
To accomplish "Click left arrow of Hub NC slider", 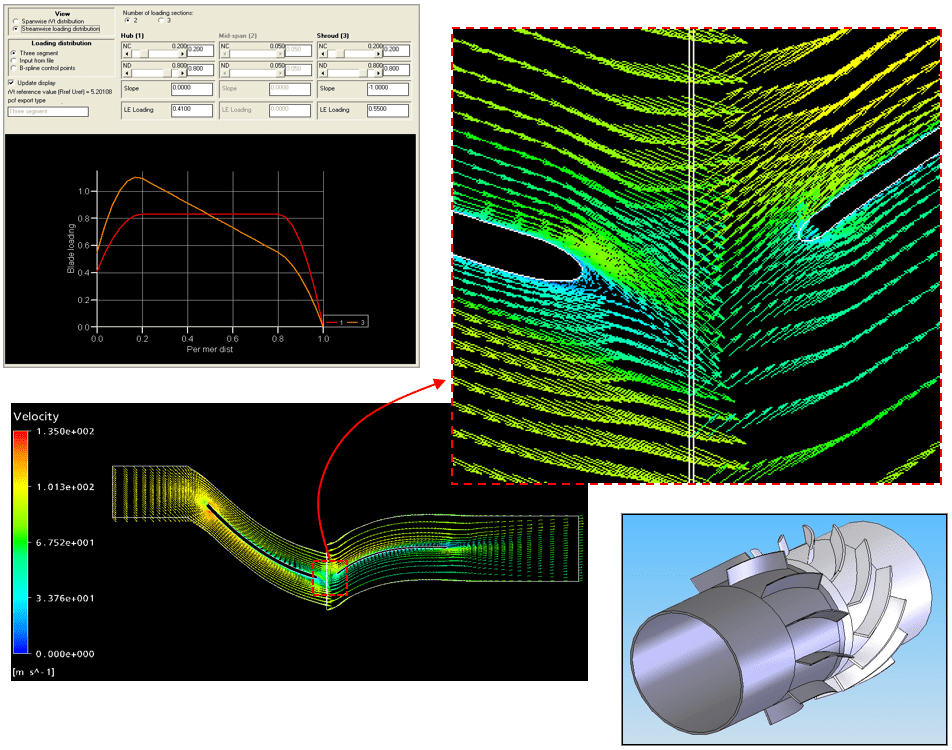I will (x=125, y=53).
